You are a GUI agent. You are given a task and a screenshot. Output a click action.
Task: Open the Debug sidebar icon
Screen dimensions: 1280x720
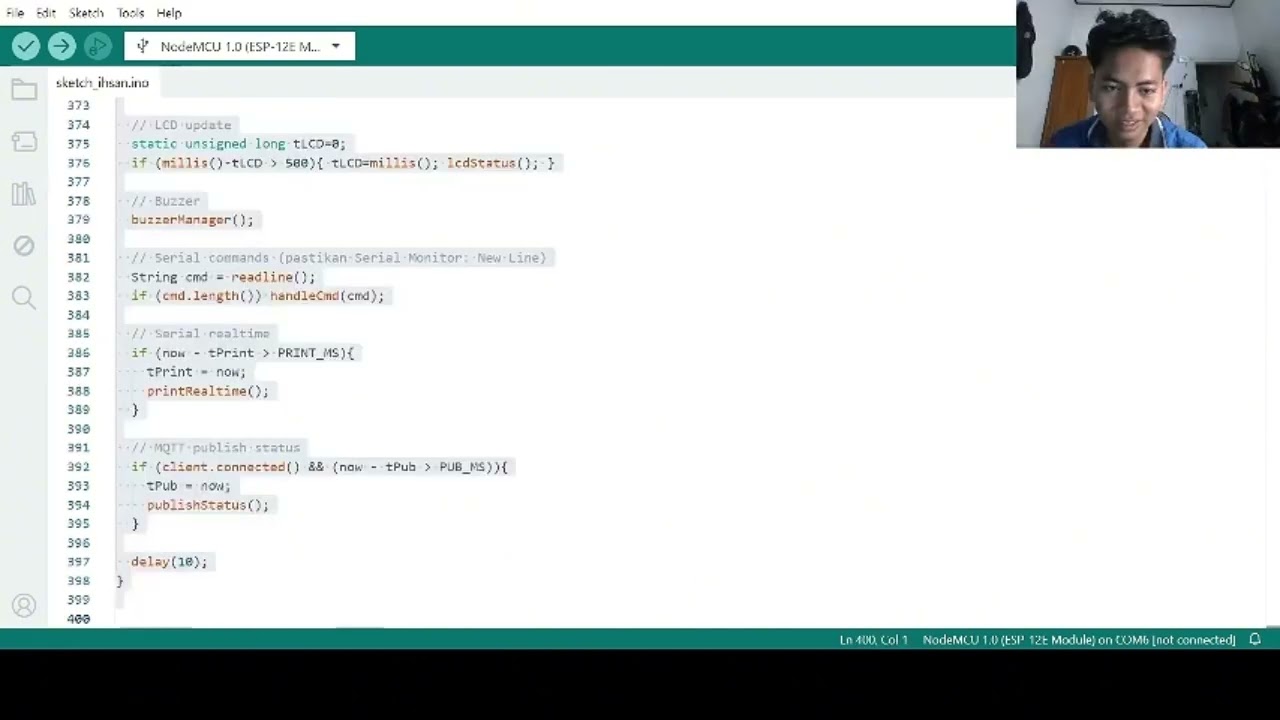[x=24, y=246]
